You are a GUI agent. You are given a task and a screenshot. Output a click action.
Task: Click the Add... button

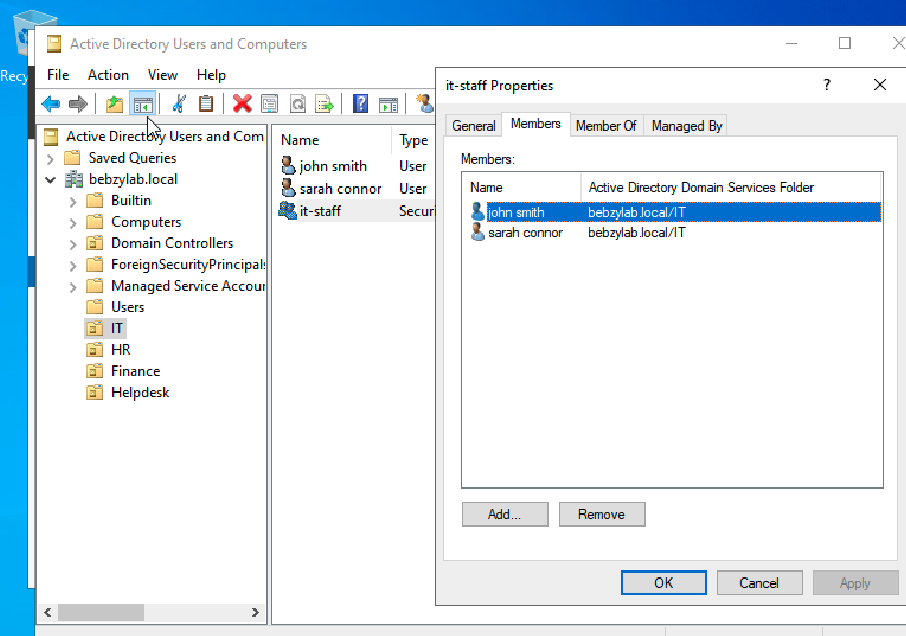(505, 514)
